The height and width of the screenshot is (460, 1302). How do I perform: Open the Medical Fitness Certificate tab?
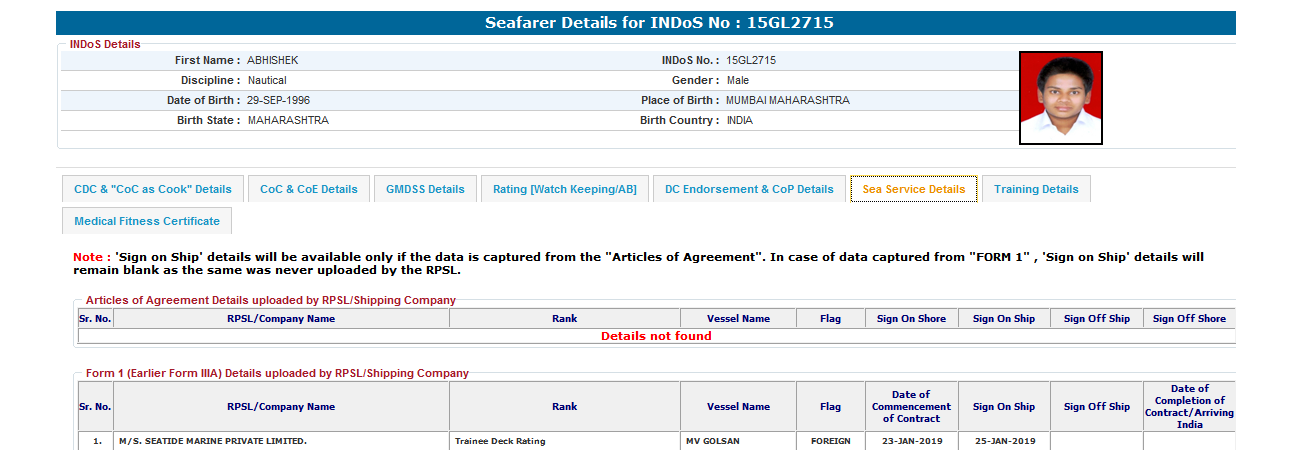[147, 221]
